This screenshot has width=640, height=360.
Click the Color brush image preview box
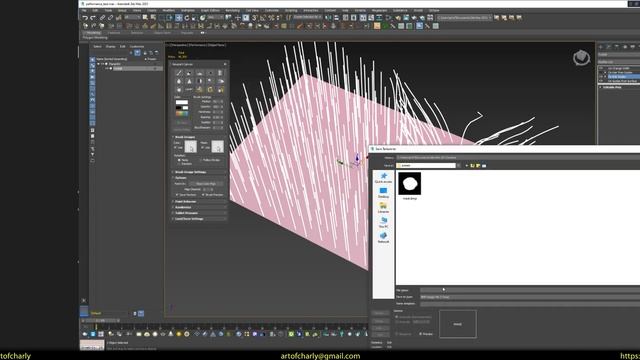191,147
